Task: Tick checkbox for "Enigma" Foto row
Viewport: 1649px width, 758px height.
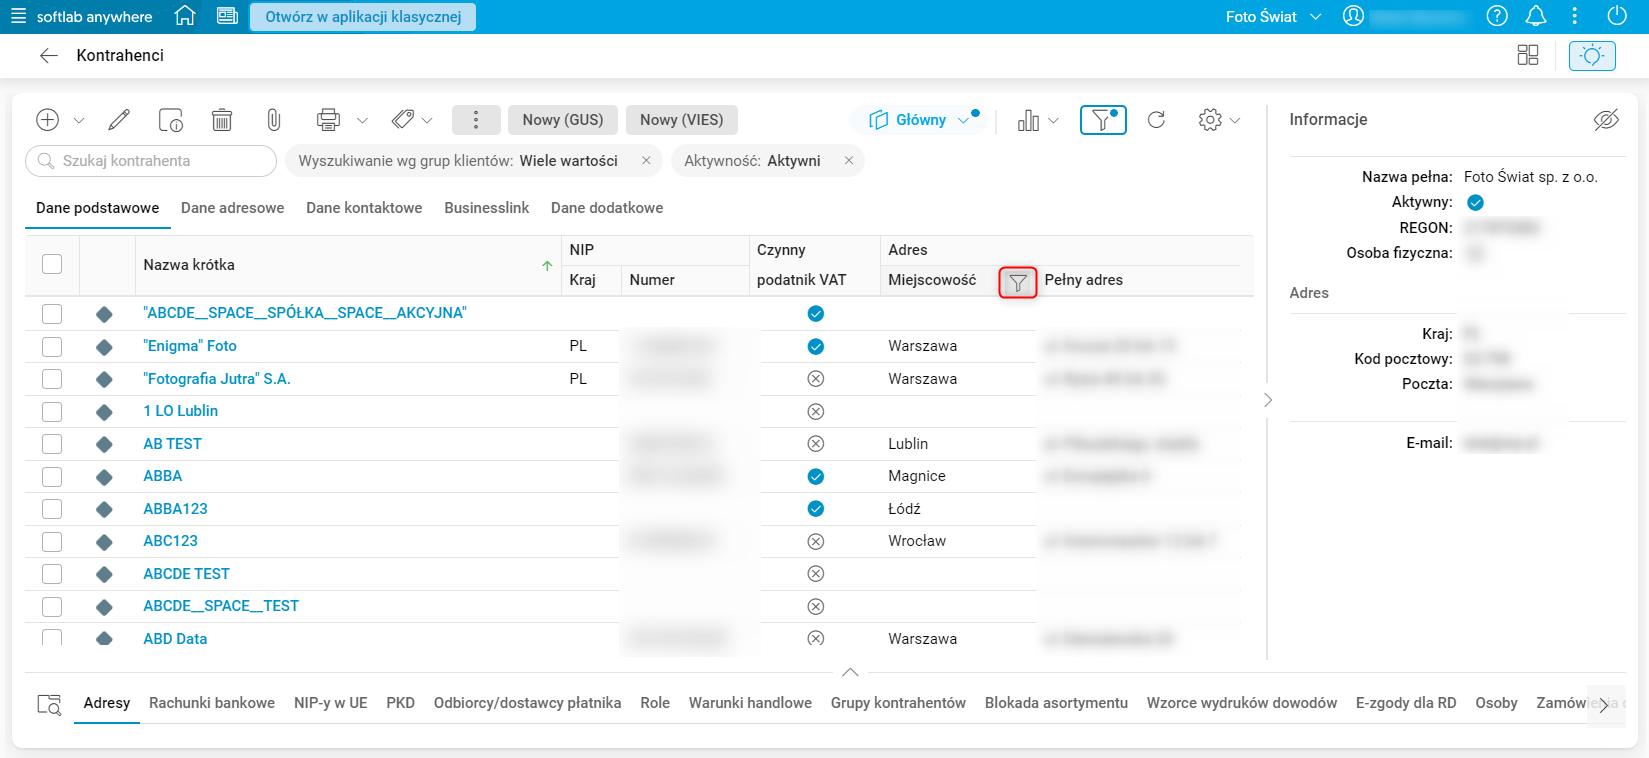Action: [52, 346]
